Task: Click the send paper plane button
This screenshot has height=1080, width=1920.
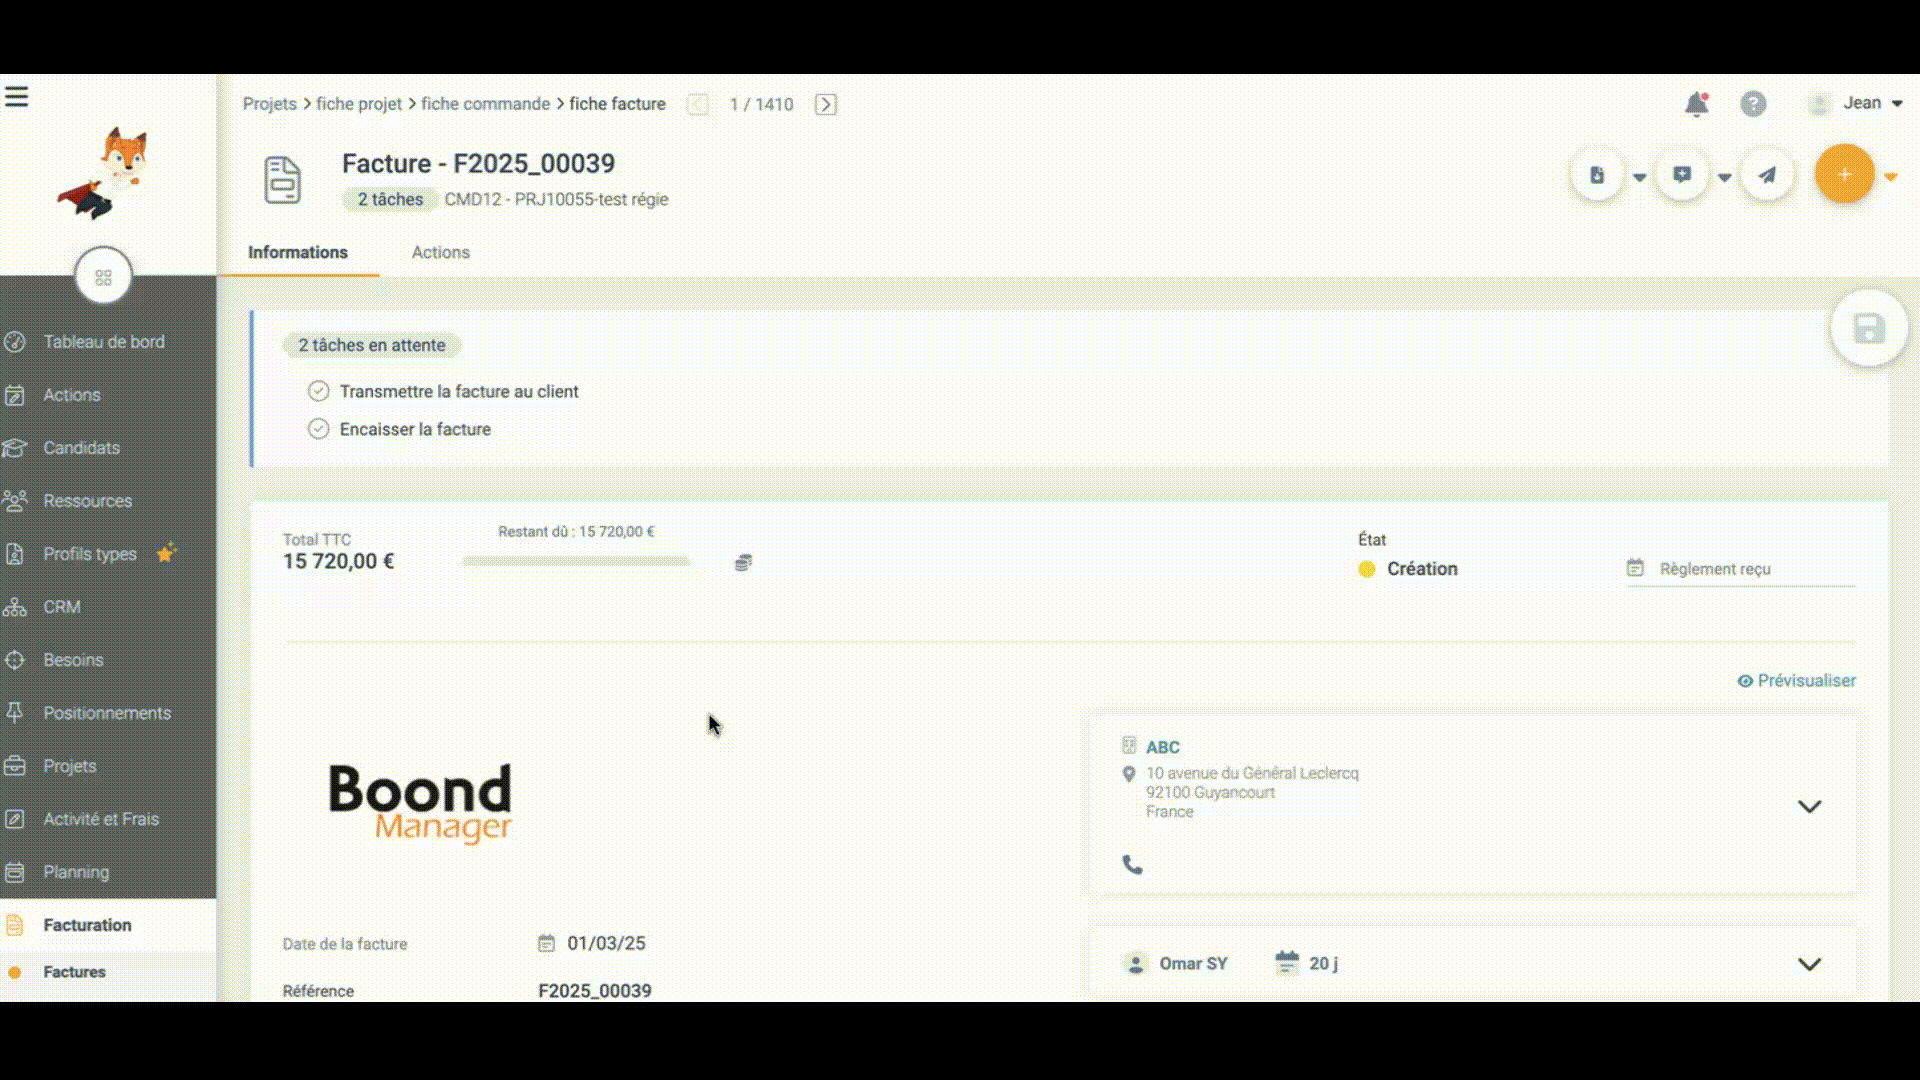Action: pyautogui.click(x=1768, y=175)
